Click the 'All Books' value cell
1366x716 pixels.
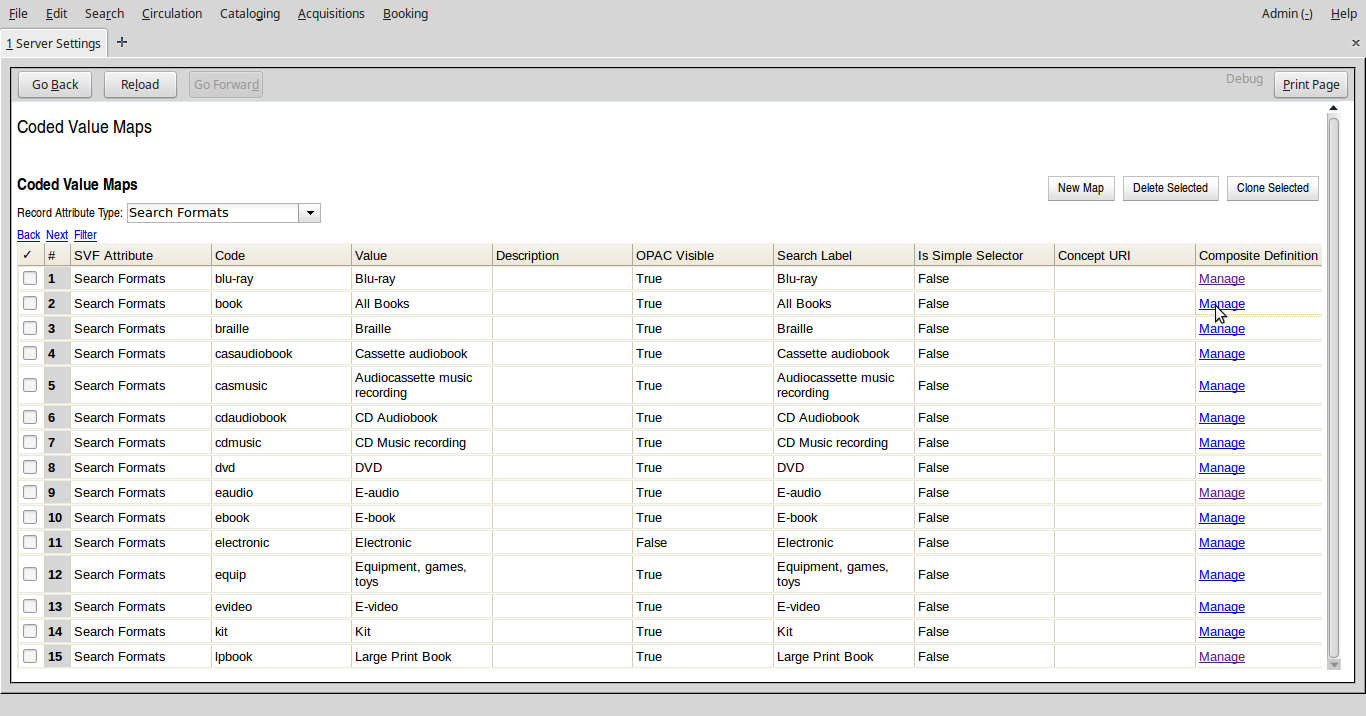click(x=422, y=303)
